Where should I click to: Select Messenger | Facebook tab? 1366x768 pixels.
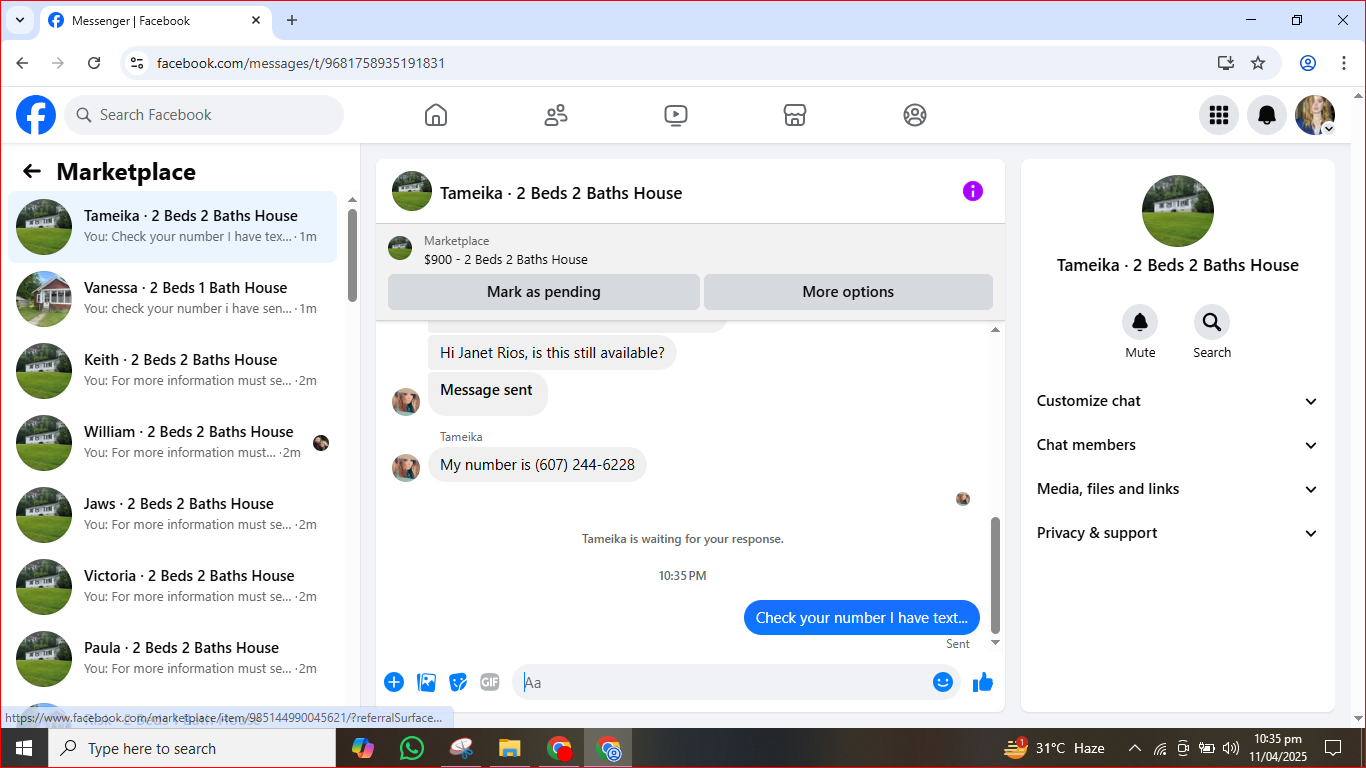point(155,20)
